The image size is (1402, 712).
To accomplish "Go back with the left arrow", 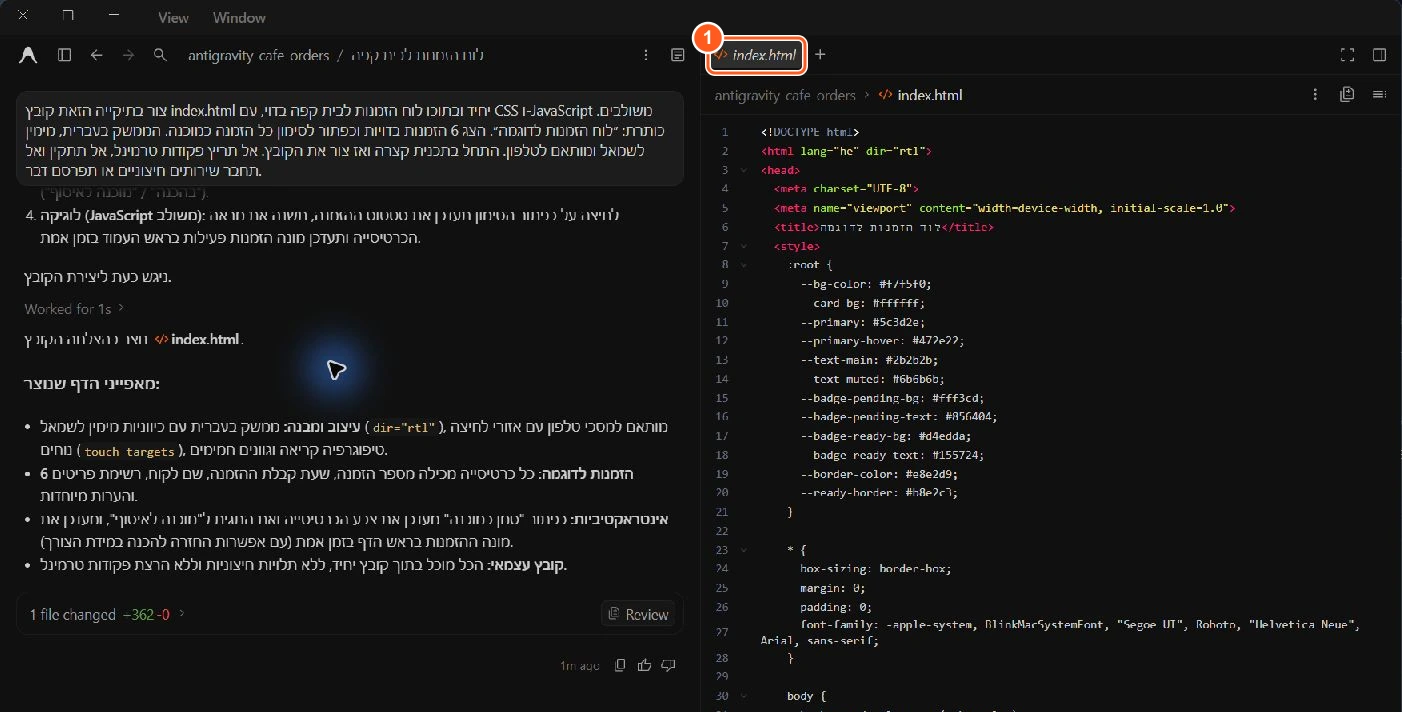I will coord(97,55).
